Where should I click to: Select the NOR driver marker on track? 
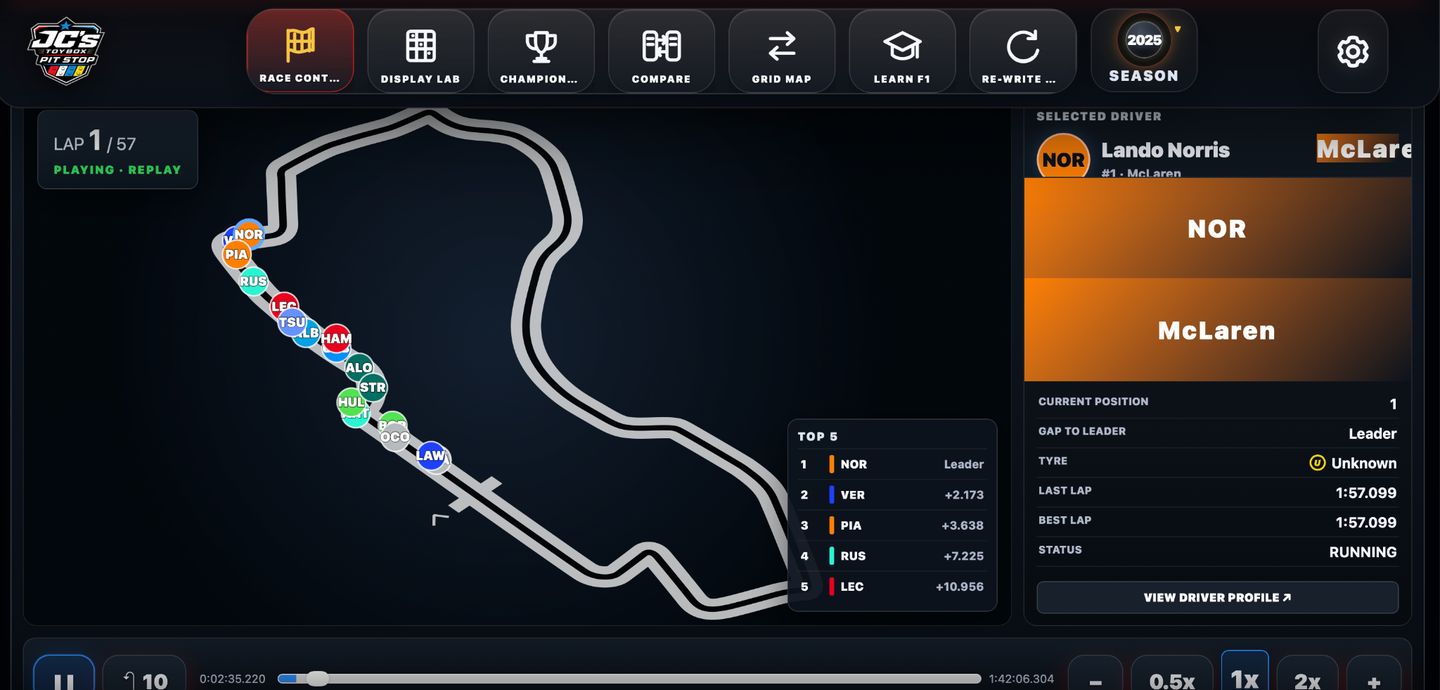(249, 234)
